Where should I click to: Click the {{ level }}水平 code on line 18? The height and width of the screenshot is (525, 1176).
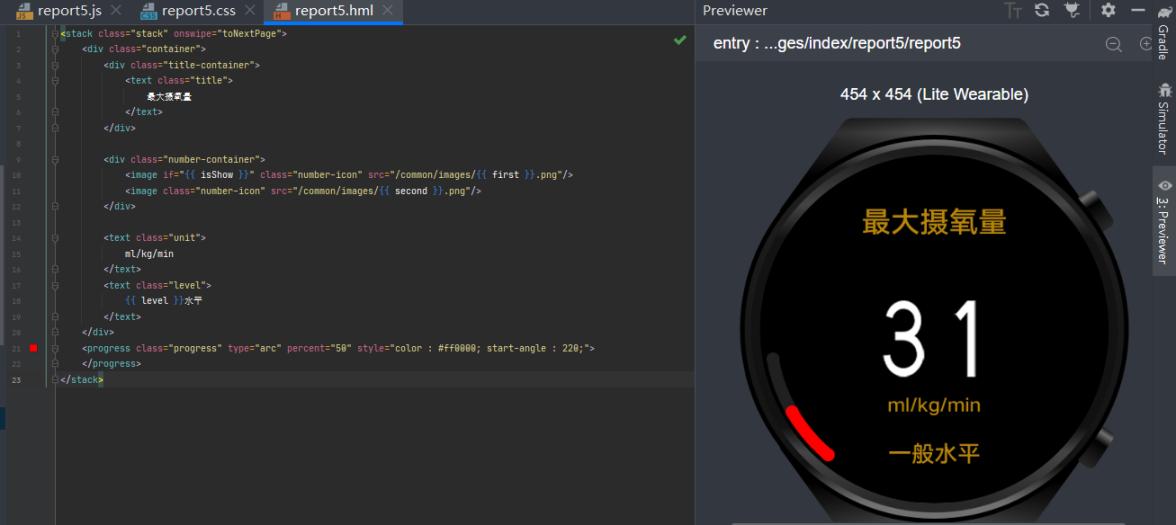164,301
